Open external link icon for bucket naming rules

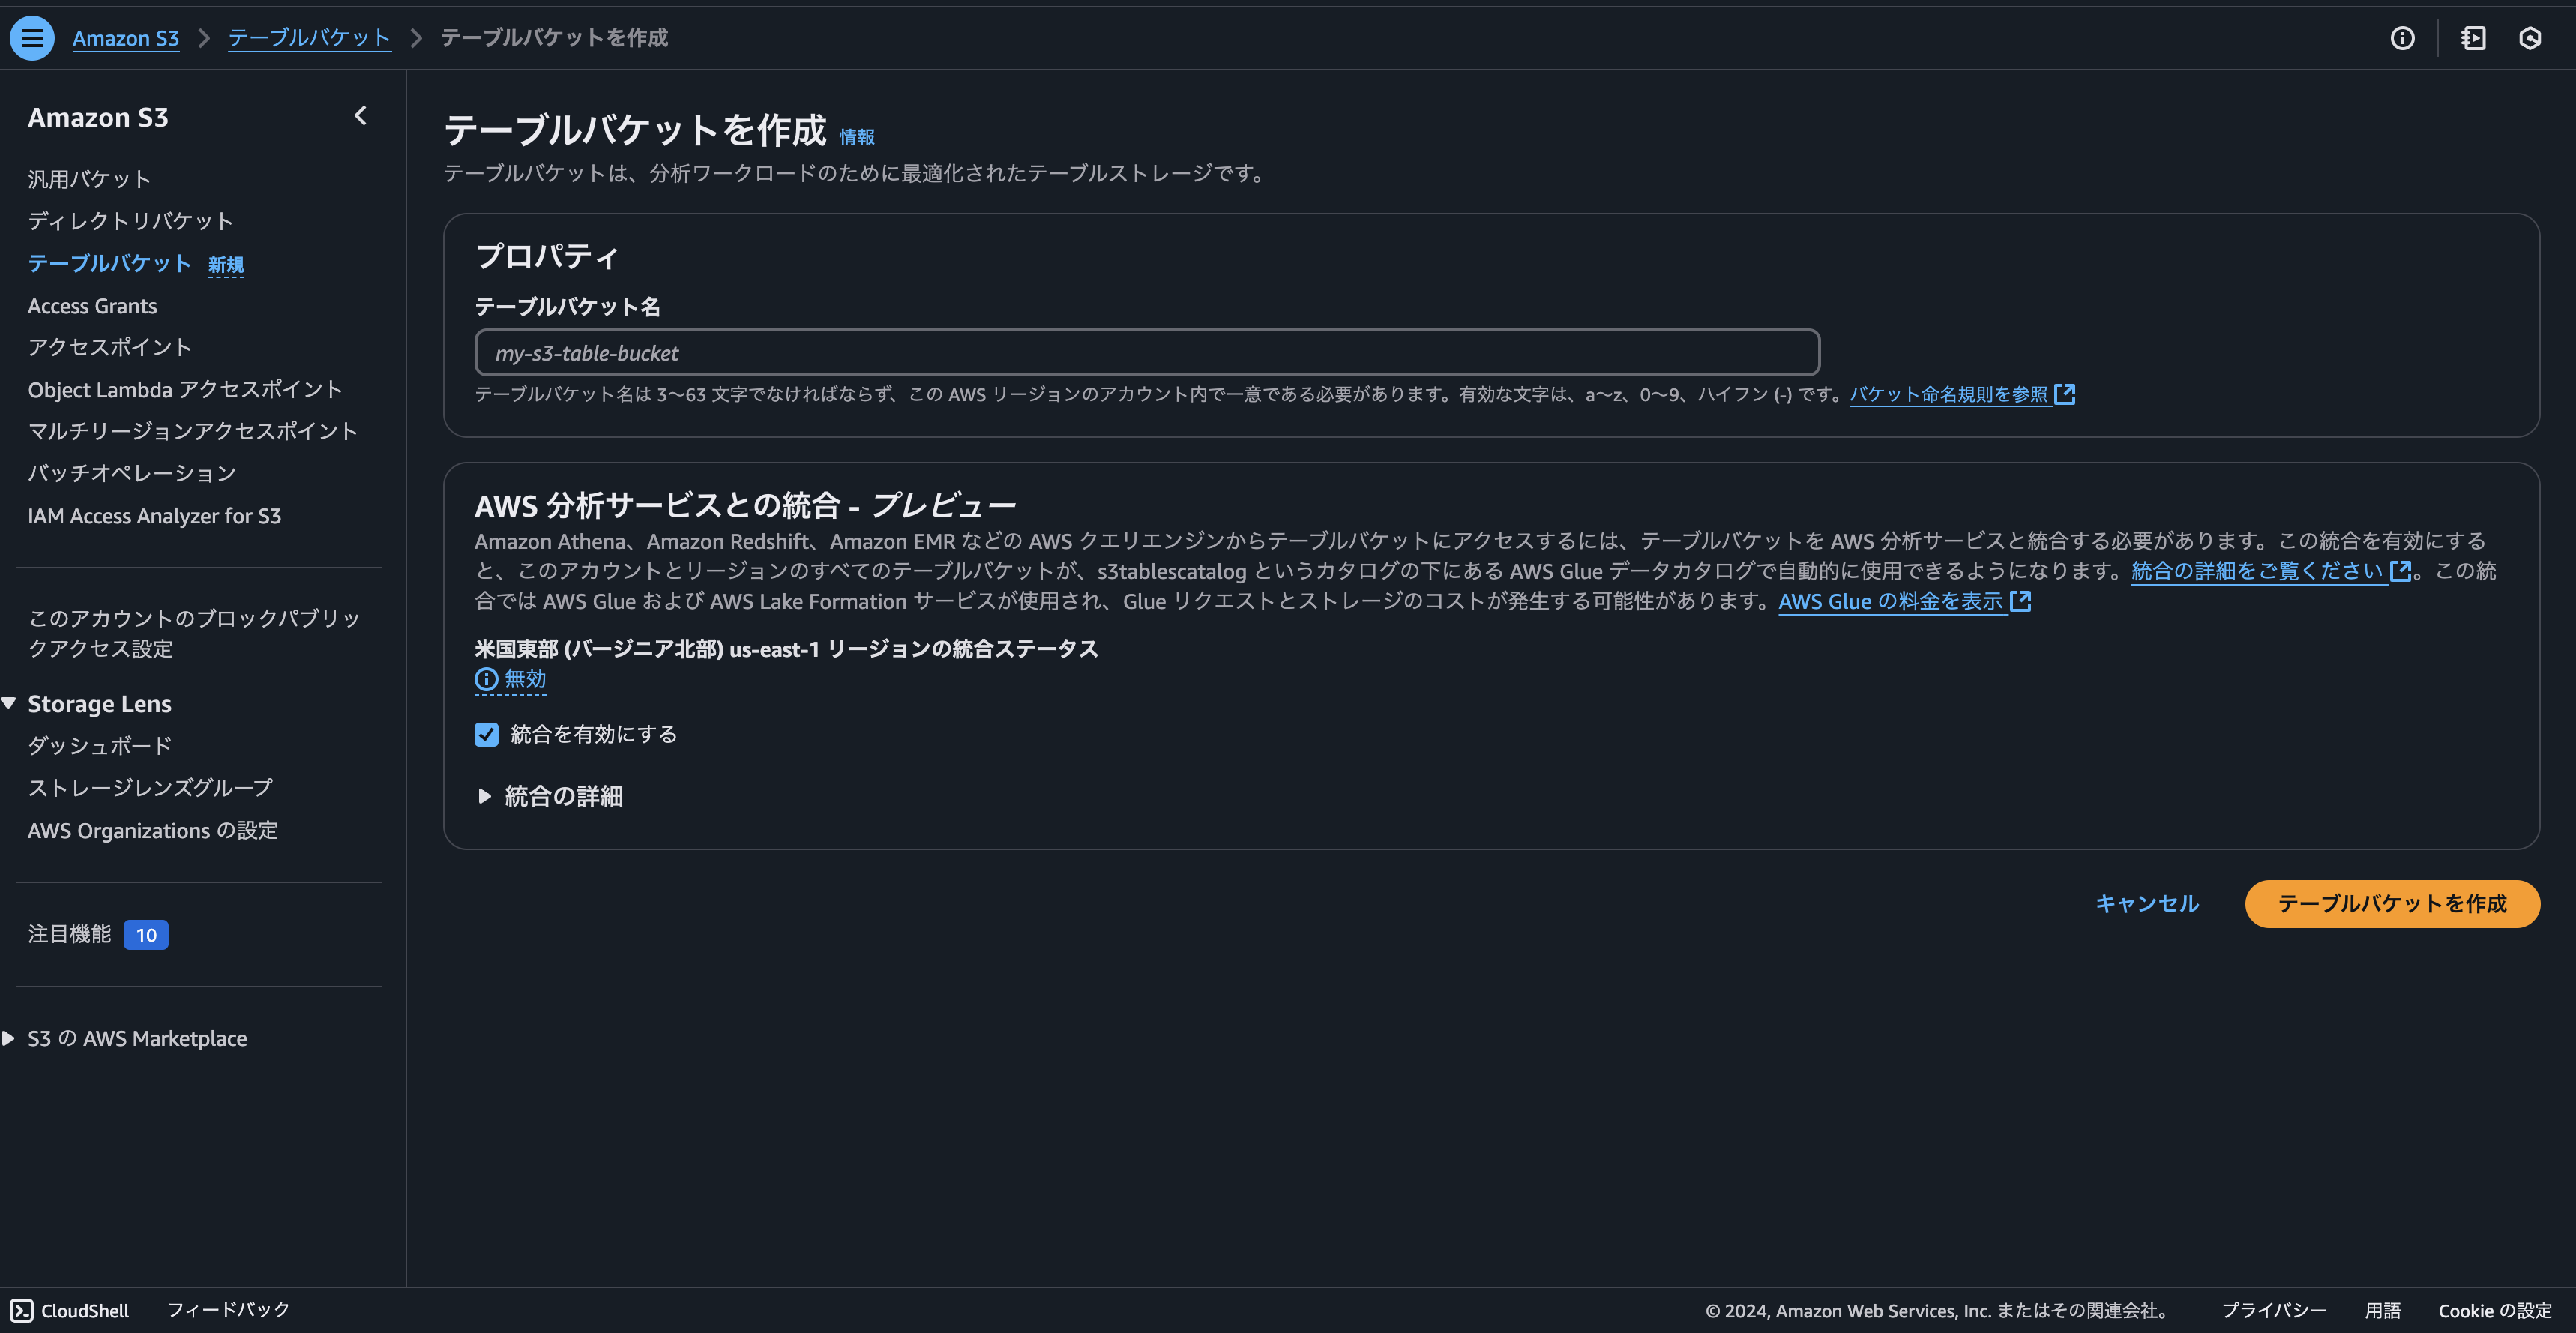(x=2065, y=394)
